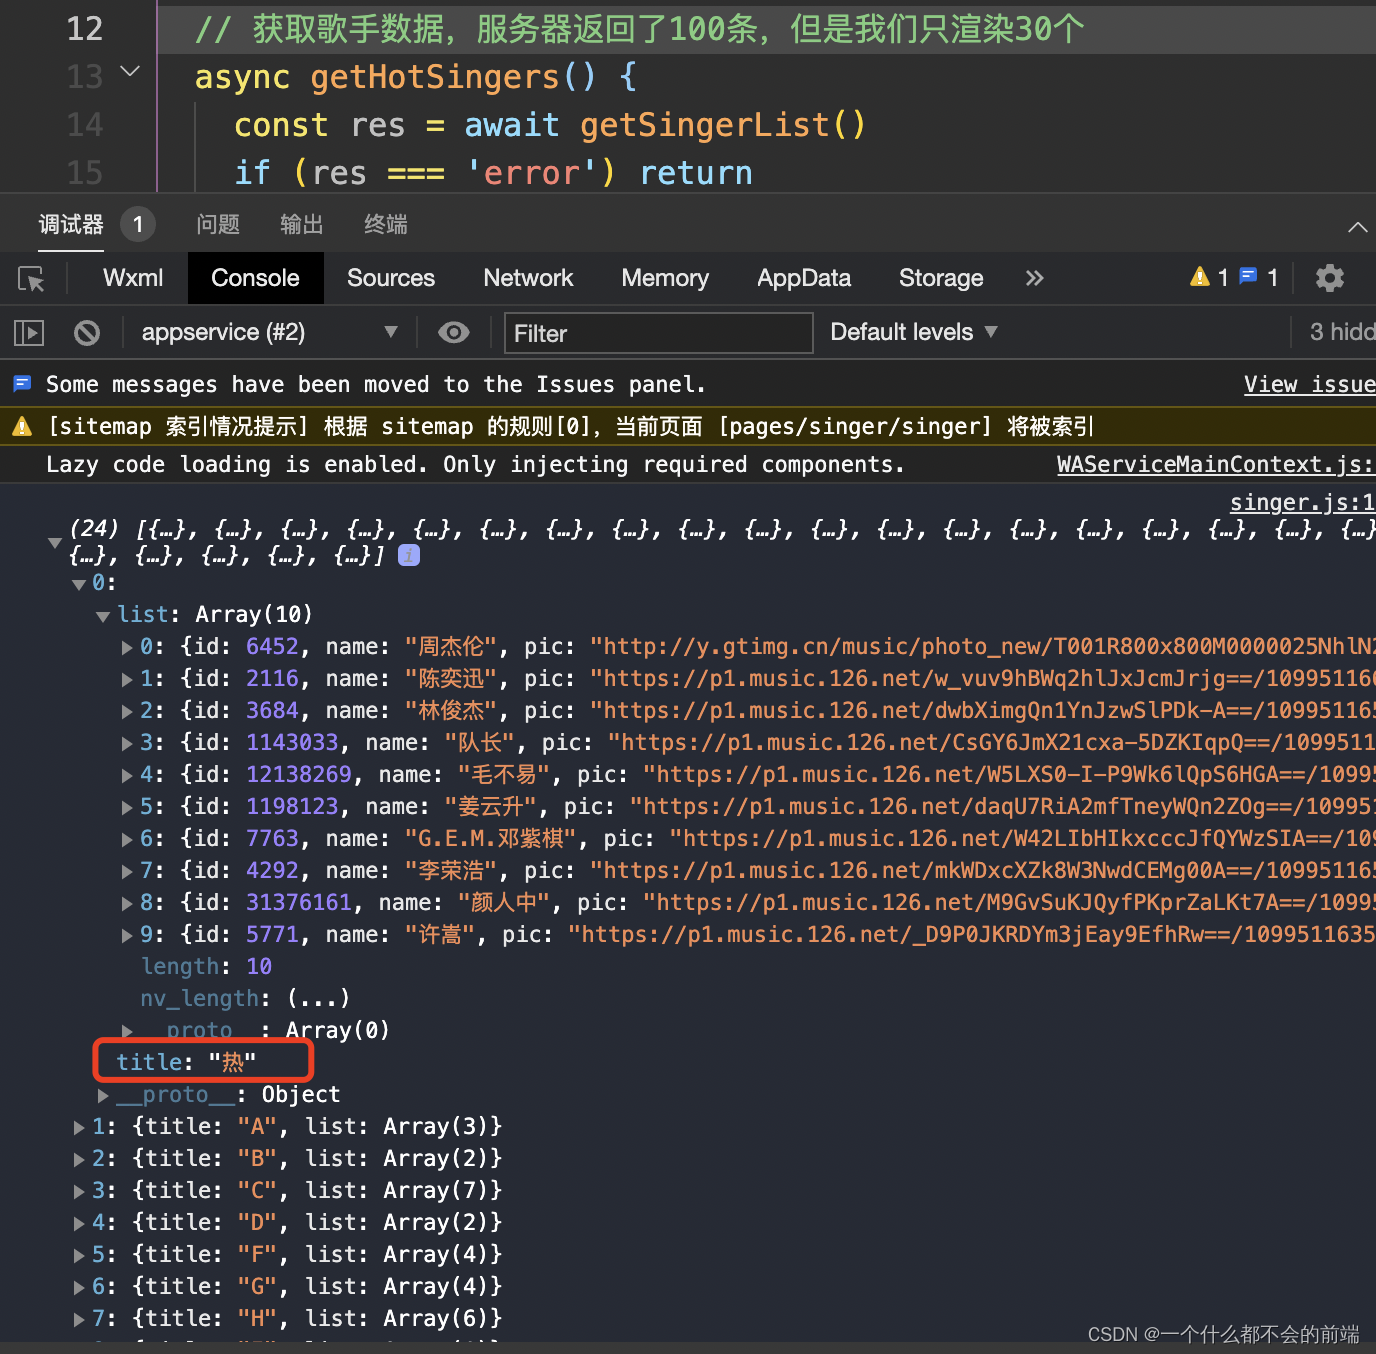
Task: Expand the title "C" array item
Action: coord(79,1192)
